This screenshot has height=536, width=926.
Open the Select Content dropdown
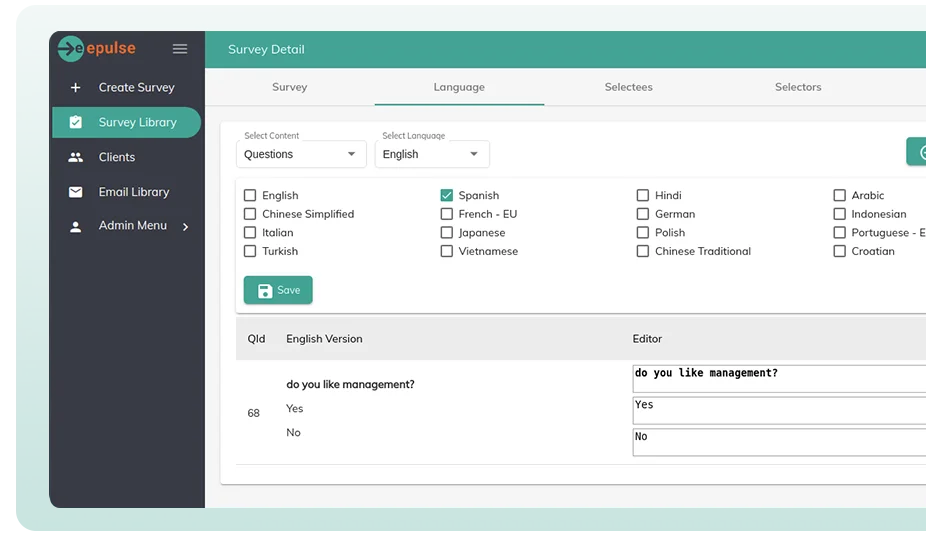301,154
